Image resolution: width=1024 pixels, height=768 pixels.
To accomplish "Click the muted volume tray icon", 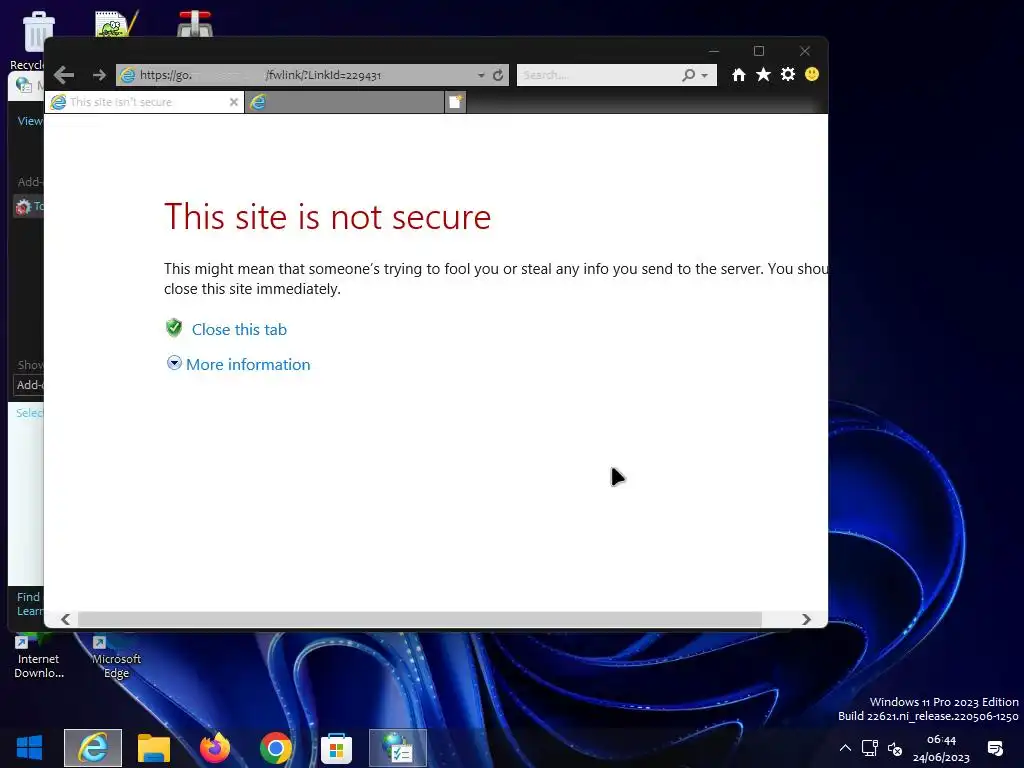I will tap(895, 748).
